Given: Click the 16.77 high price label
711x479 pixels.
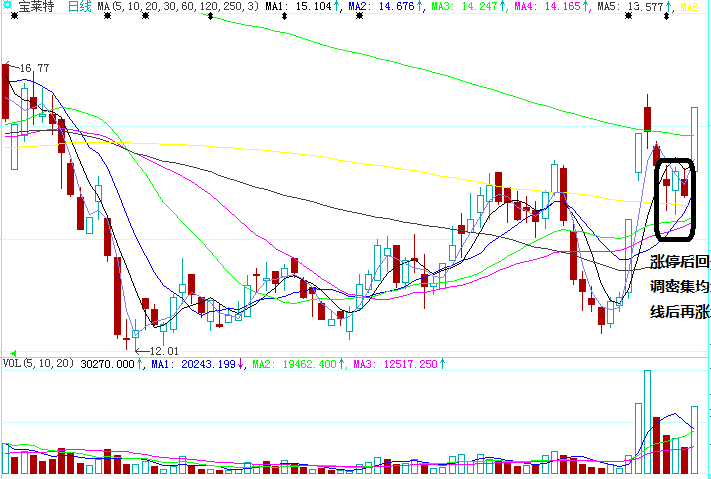Looking at the screenshot, I should 33,68.
